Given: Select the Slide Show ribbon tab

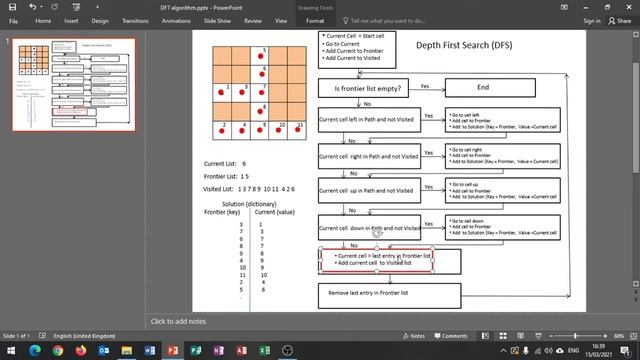Looking at the screenshot, I should (x=217, y=21).
